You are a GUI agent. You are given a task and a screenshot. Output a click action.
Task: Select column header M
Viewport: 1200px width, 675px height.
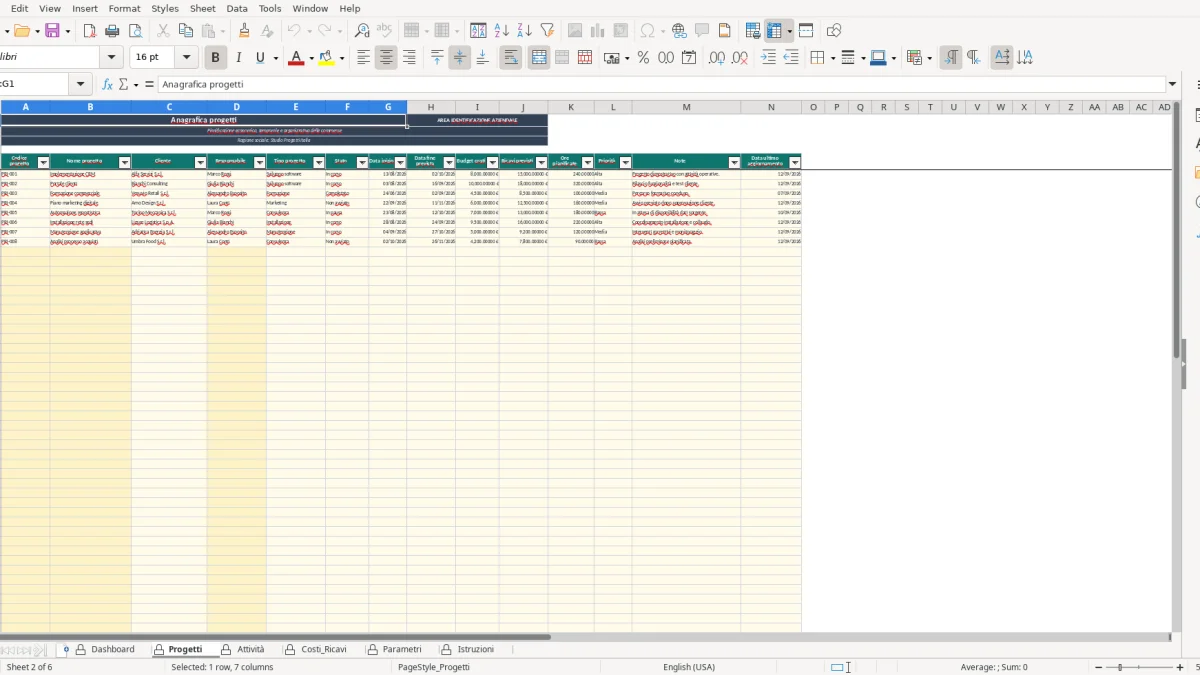point(686,107)
